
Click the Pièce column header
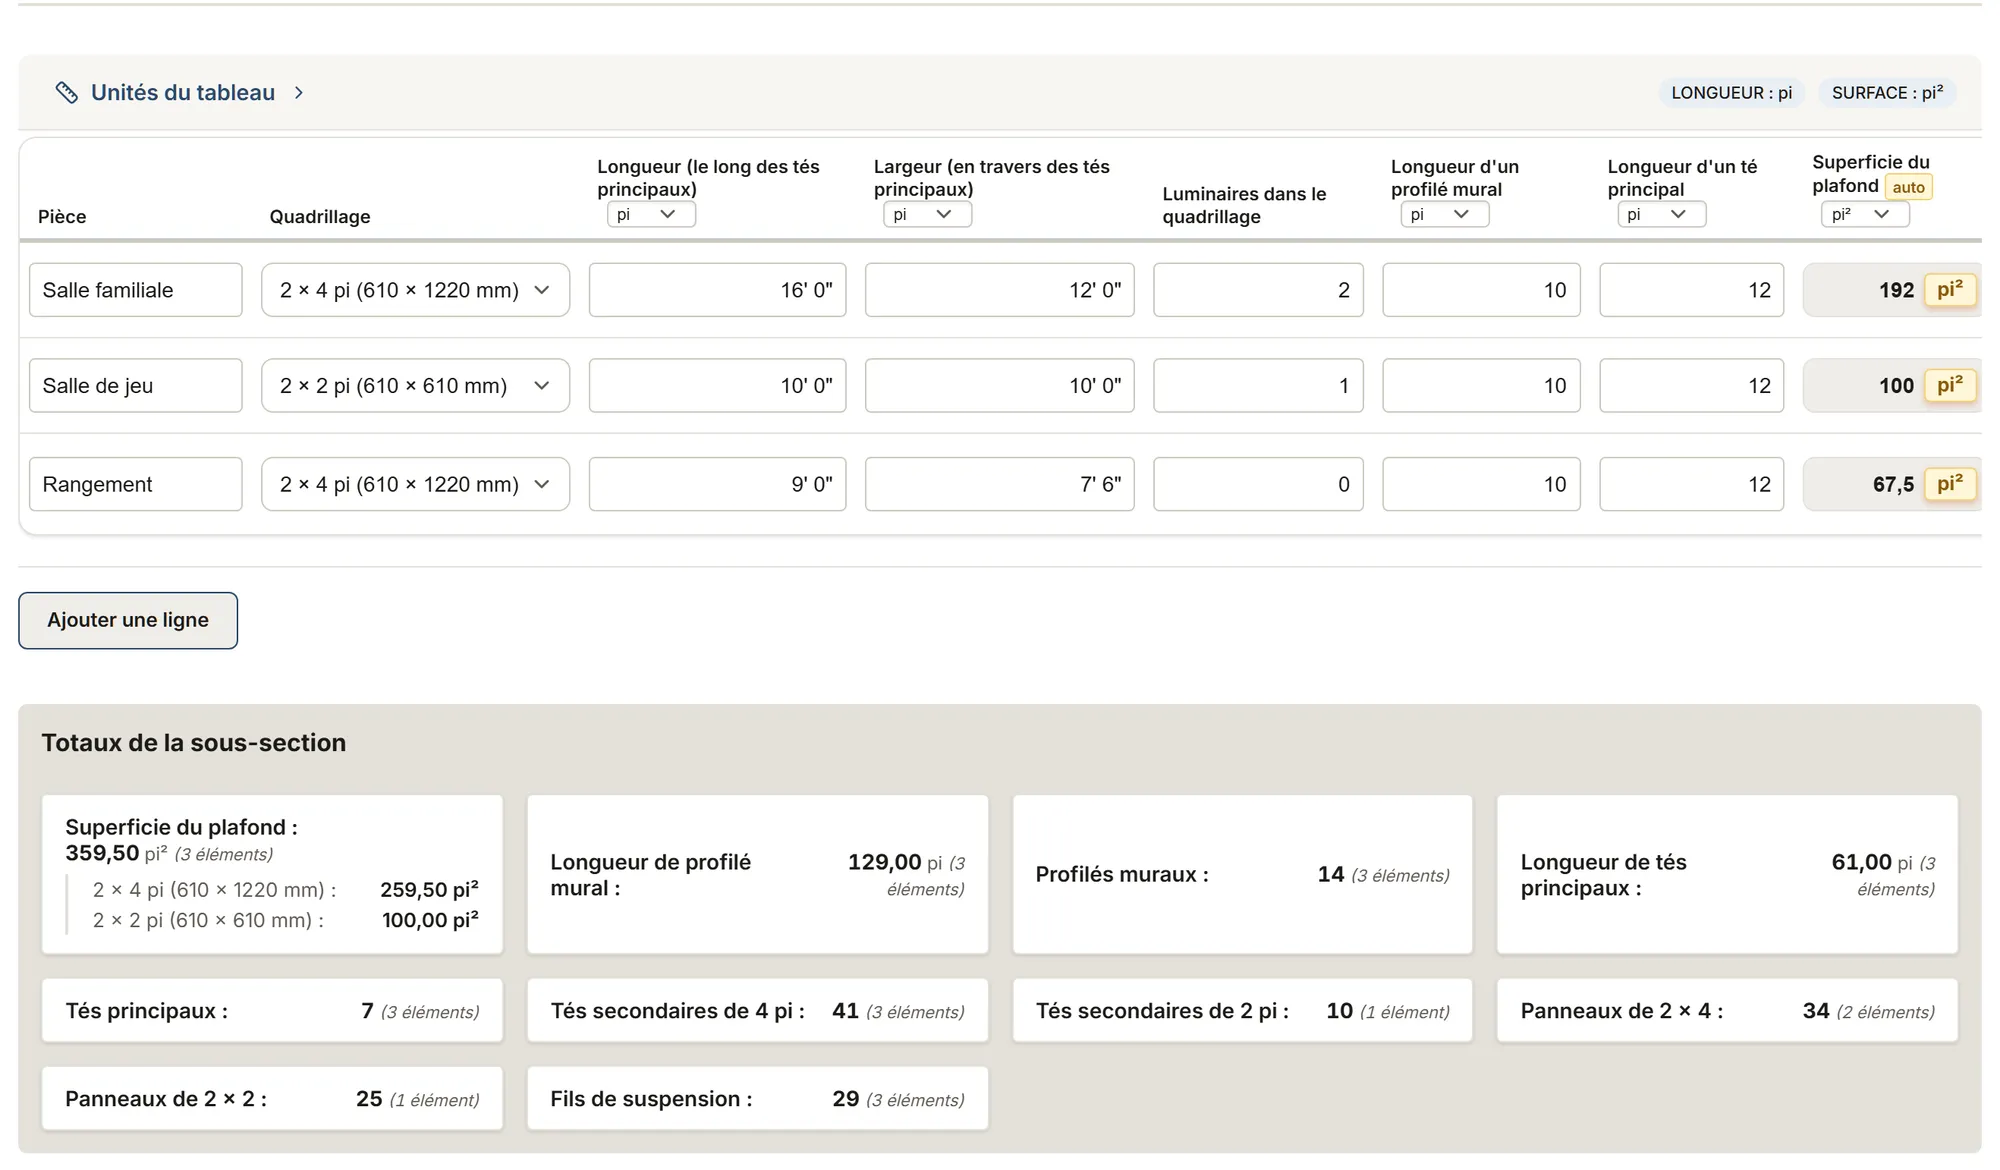(62, 217)
